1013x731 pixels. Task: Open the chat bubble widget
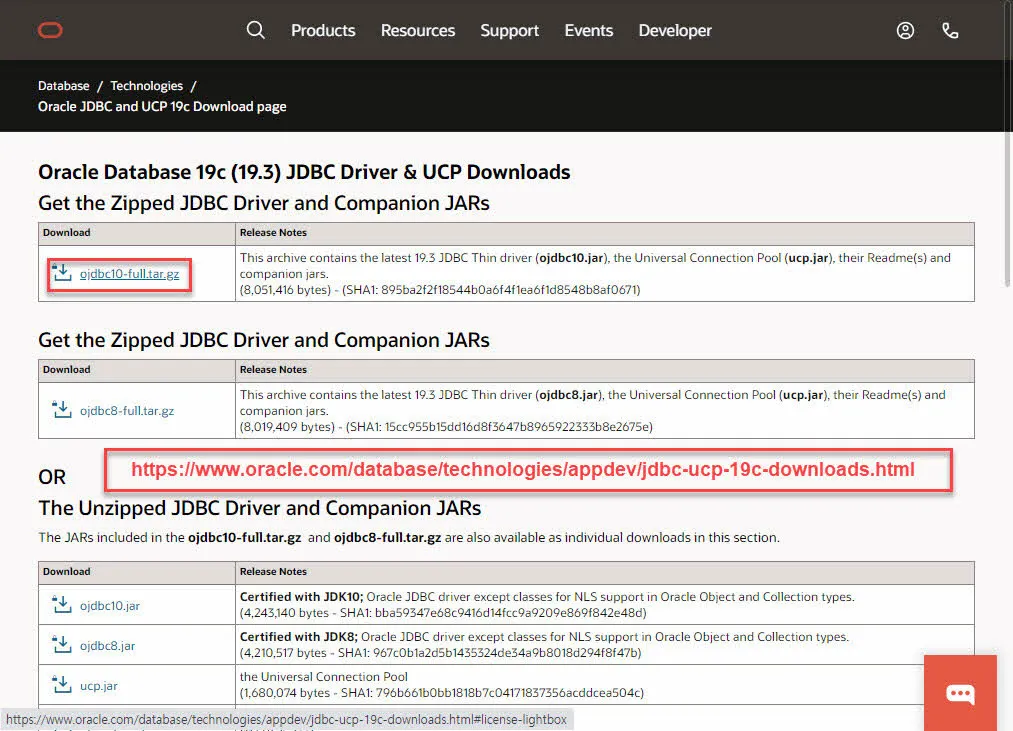click(960, 694)
